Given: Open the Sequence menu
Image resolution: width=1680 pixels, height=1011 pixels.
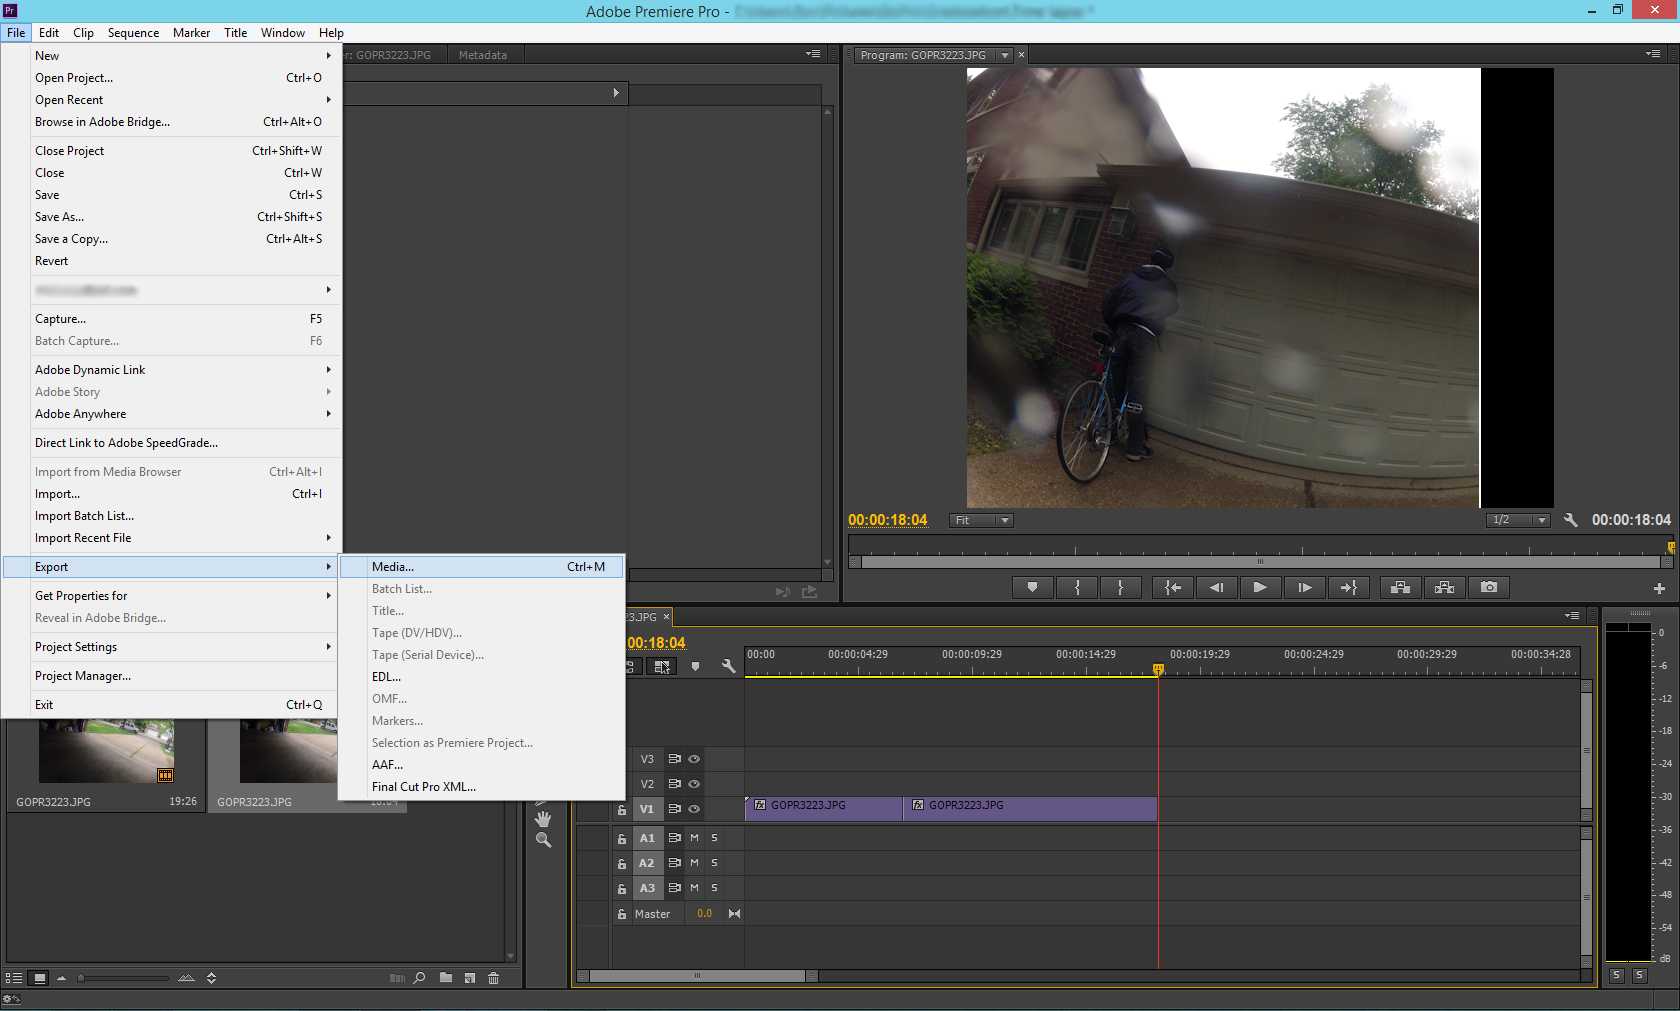Looking at the screenshot, I should (133, 33).
